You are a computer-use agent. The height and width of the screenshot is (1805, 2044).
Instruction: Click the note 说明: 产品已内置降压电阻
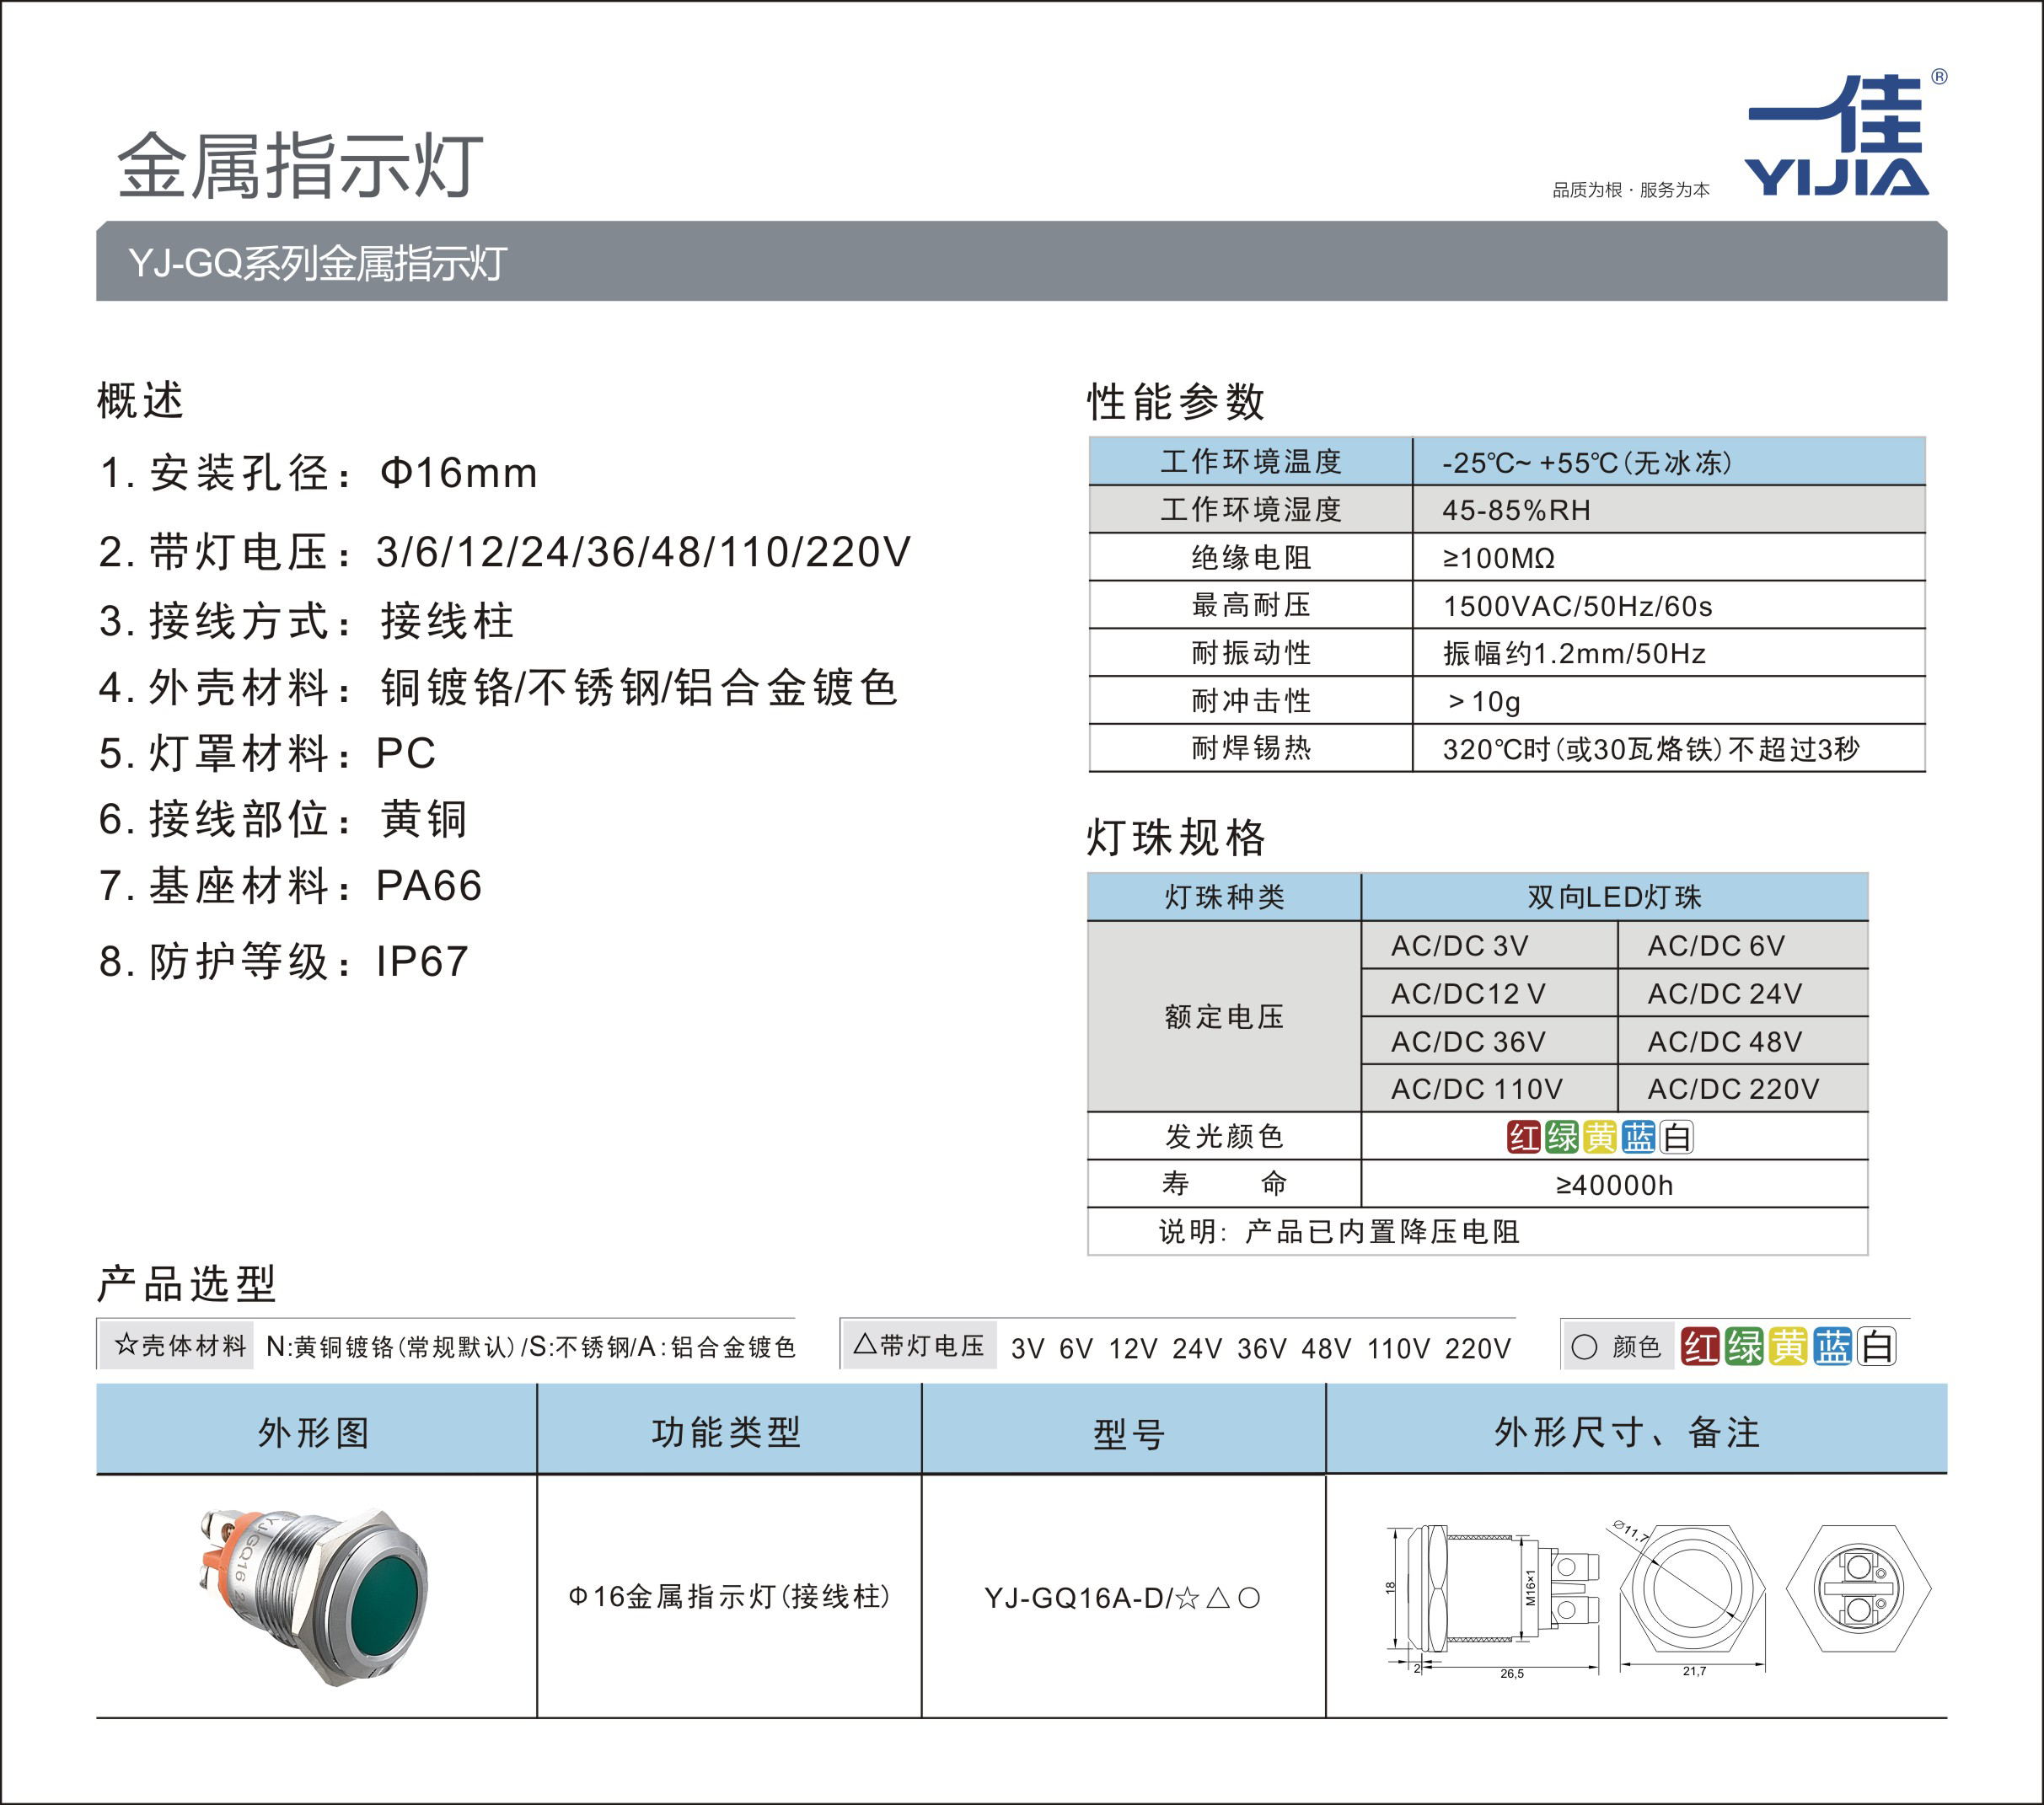[x=1339, y=1231]
